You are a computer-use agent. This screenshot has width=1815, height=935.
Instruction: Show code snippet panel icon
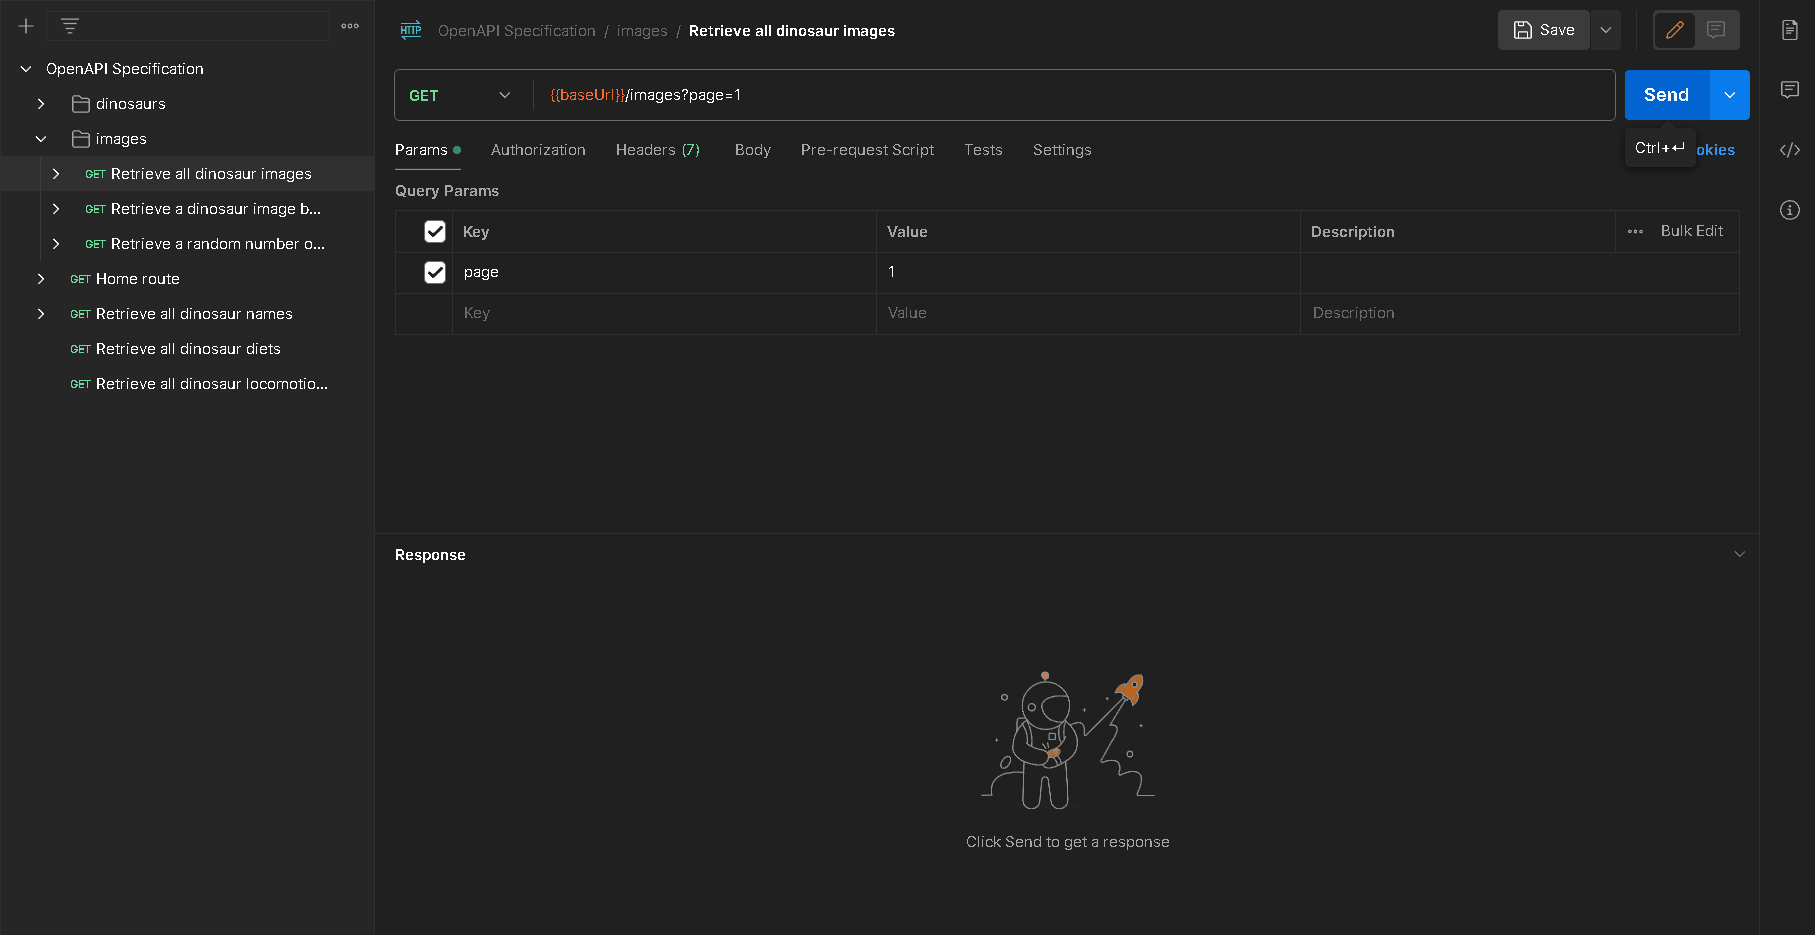(1790, 150)
